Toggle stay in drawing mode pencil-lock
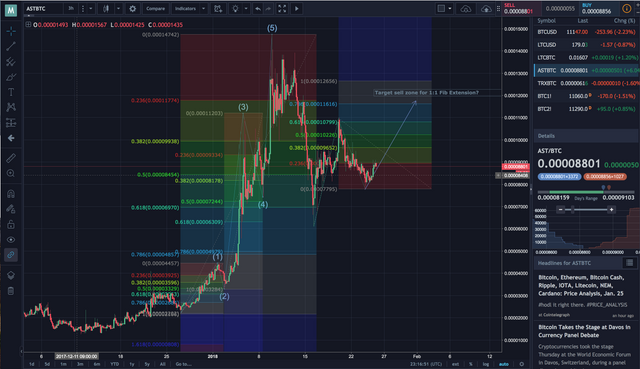This screenshot has height=369, width=640. point(11,209)
